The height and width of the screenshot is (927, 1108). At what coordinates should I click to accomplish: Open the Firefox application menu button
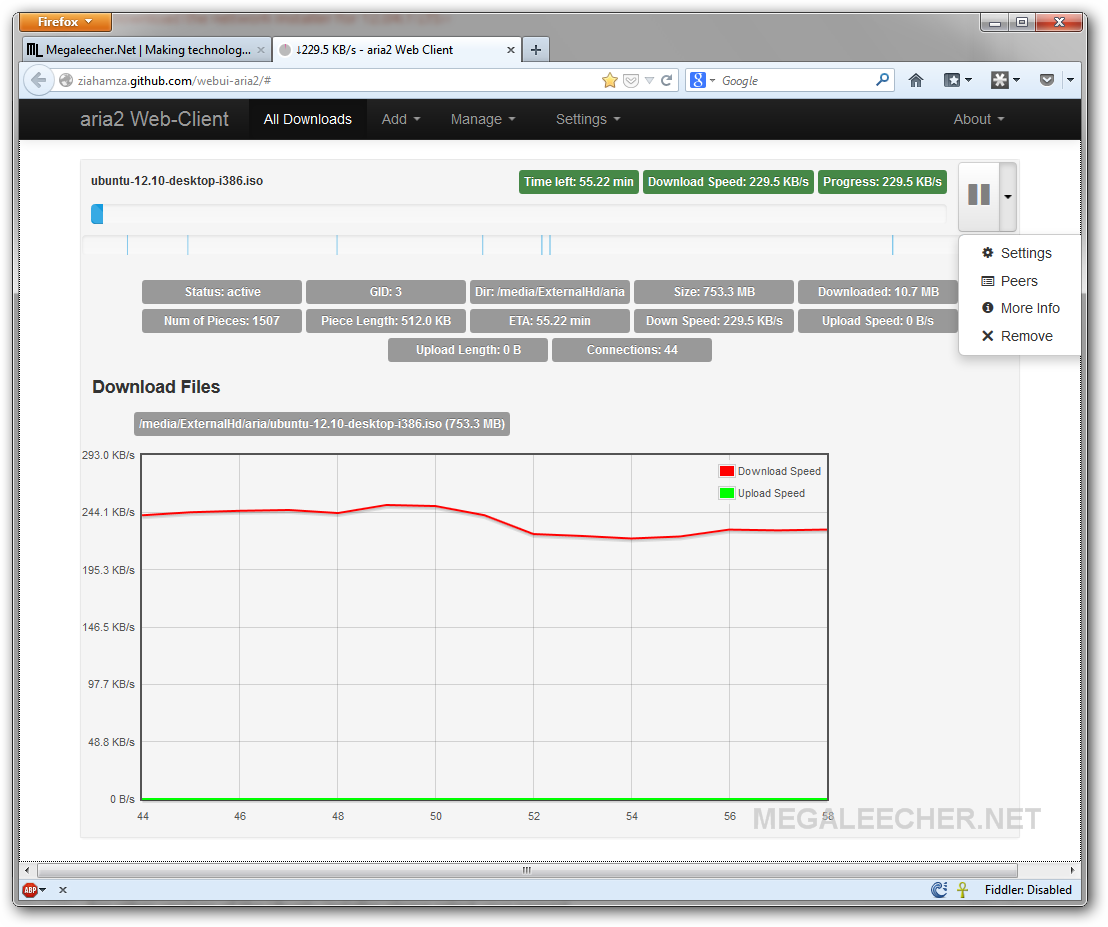tap(65, 22)
